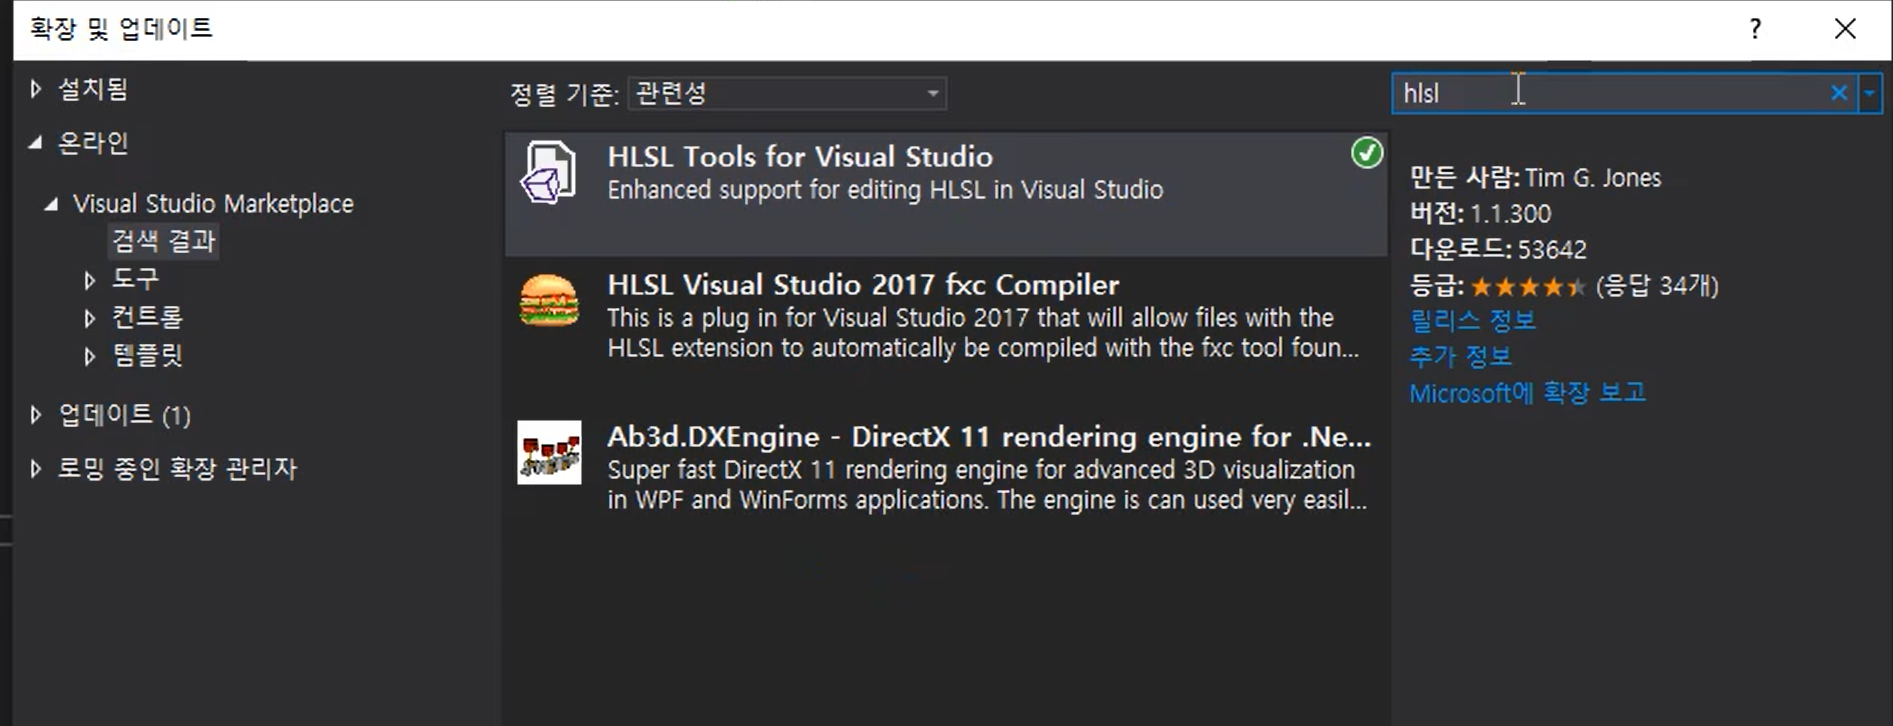This screenshot has width=1893, height=726.
Task: Click Microsoft에 확장 보고 link
Action: click(1527, 393)
